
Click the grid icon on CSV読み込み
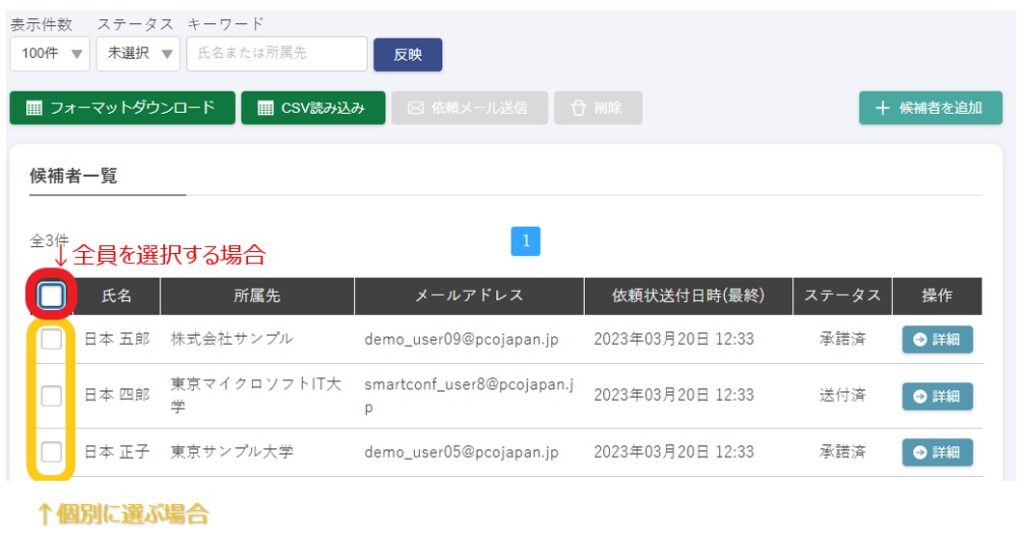pyautogui.click(x=265, y=108)
